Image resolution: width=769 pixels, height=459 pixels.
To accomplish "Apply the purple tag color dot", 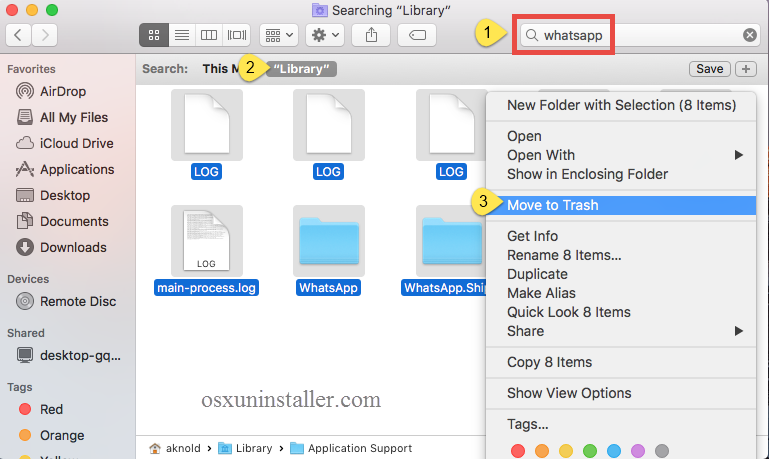I will click(x=638, y=451).
